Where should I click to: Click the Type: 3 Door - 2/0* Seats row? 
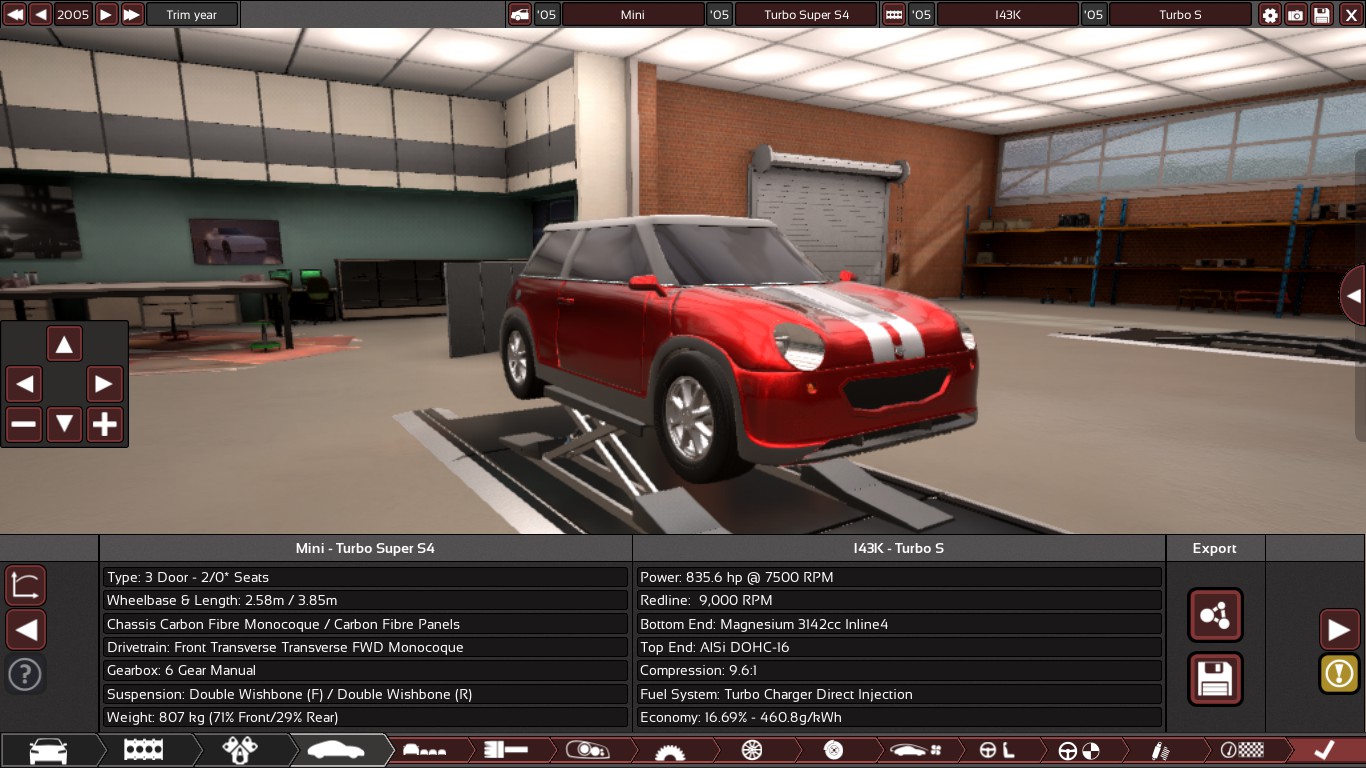[365, 577]
